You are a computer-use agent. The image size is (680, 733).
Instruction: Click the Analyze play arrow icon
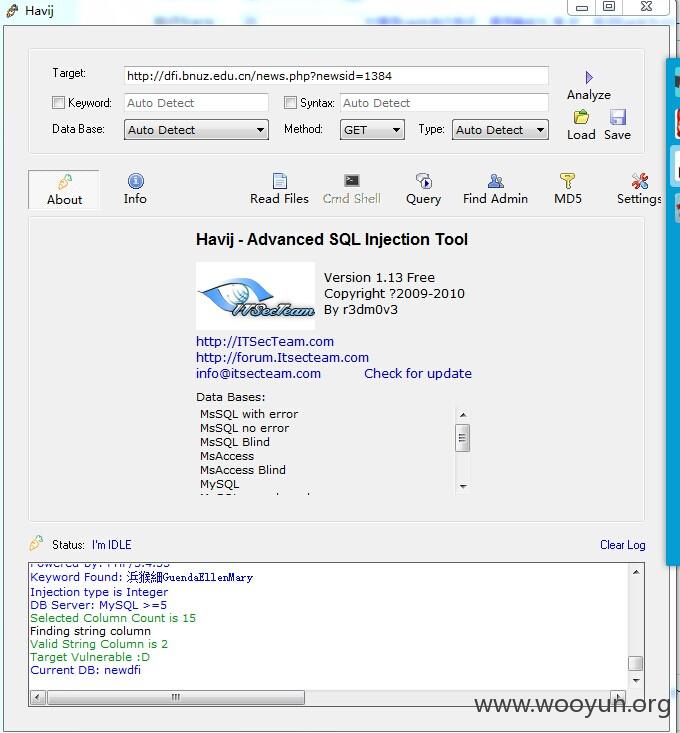[589, 77]
